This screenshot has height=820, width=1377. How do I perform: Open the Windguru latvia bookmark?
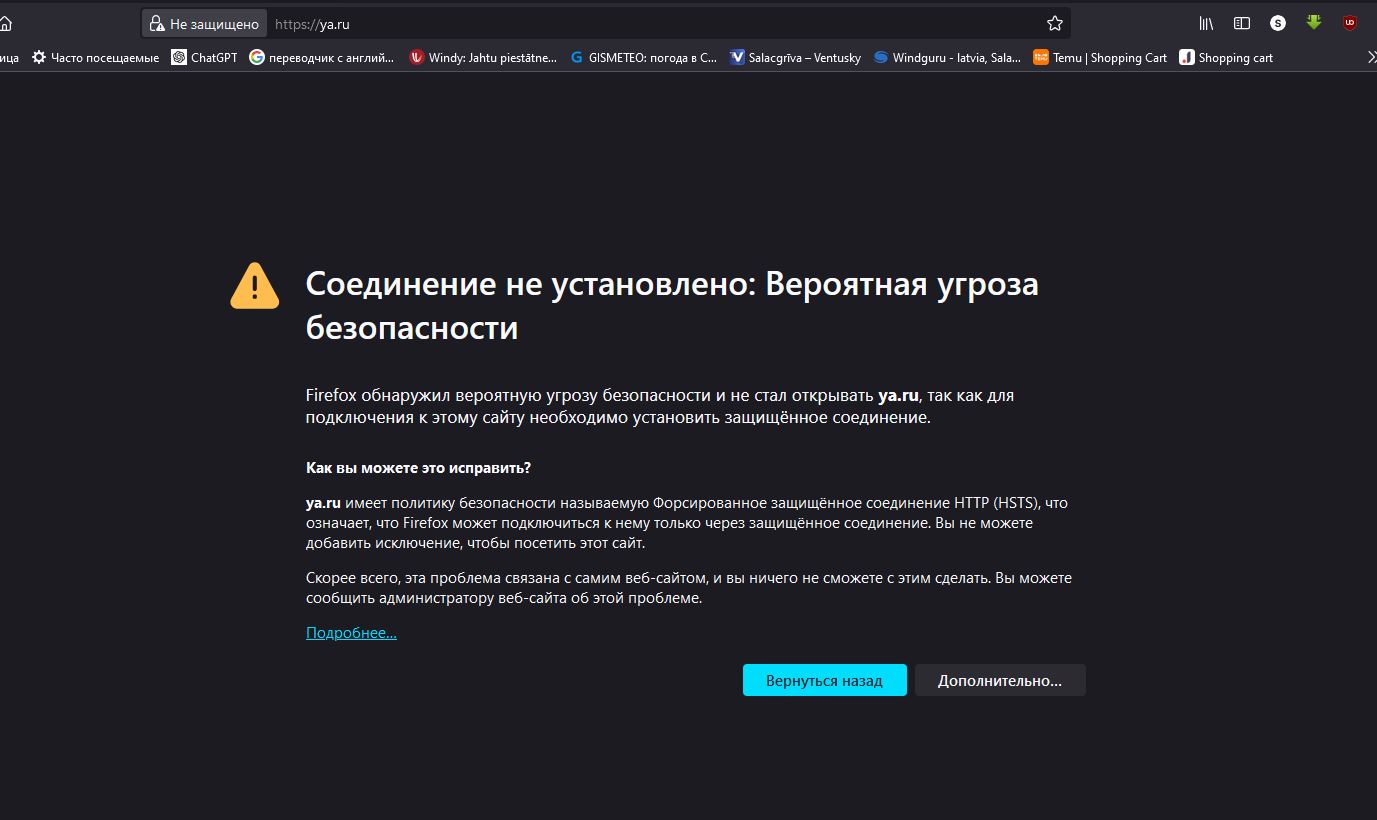[x=947, y=57]
